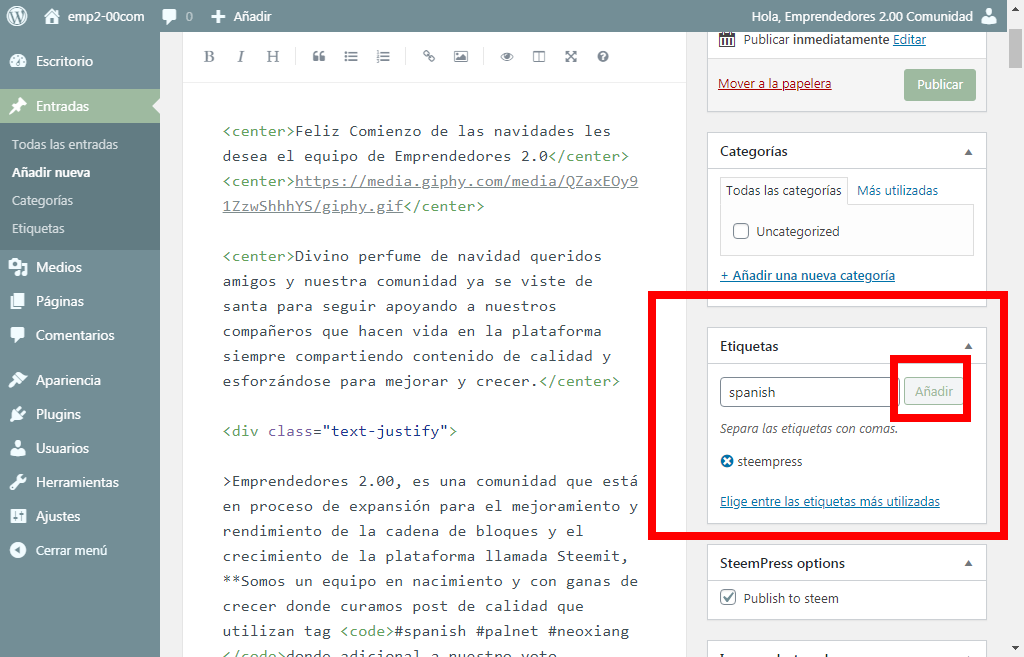
Task: Check the Uncategorized checkbox
Action: [x=741, y=231]
